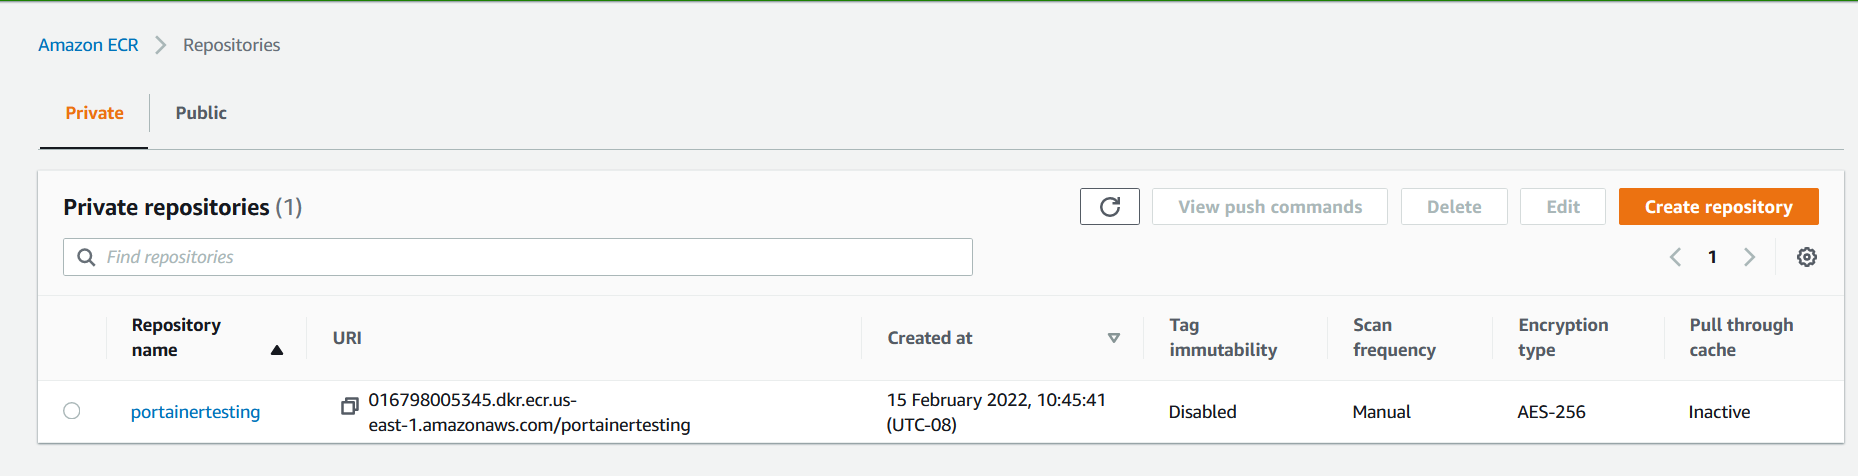The width and height of the screenshot is (1858, 476).
Task: Go to the next page arrow
Action: tap(1749, 257)
